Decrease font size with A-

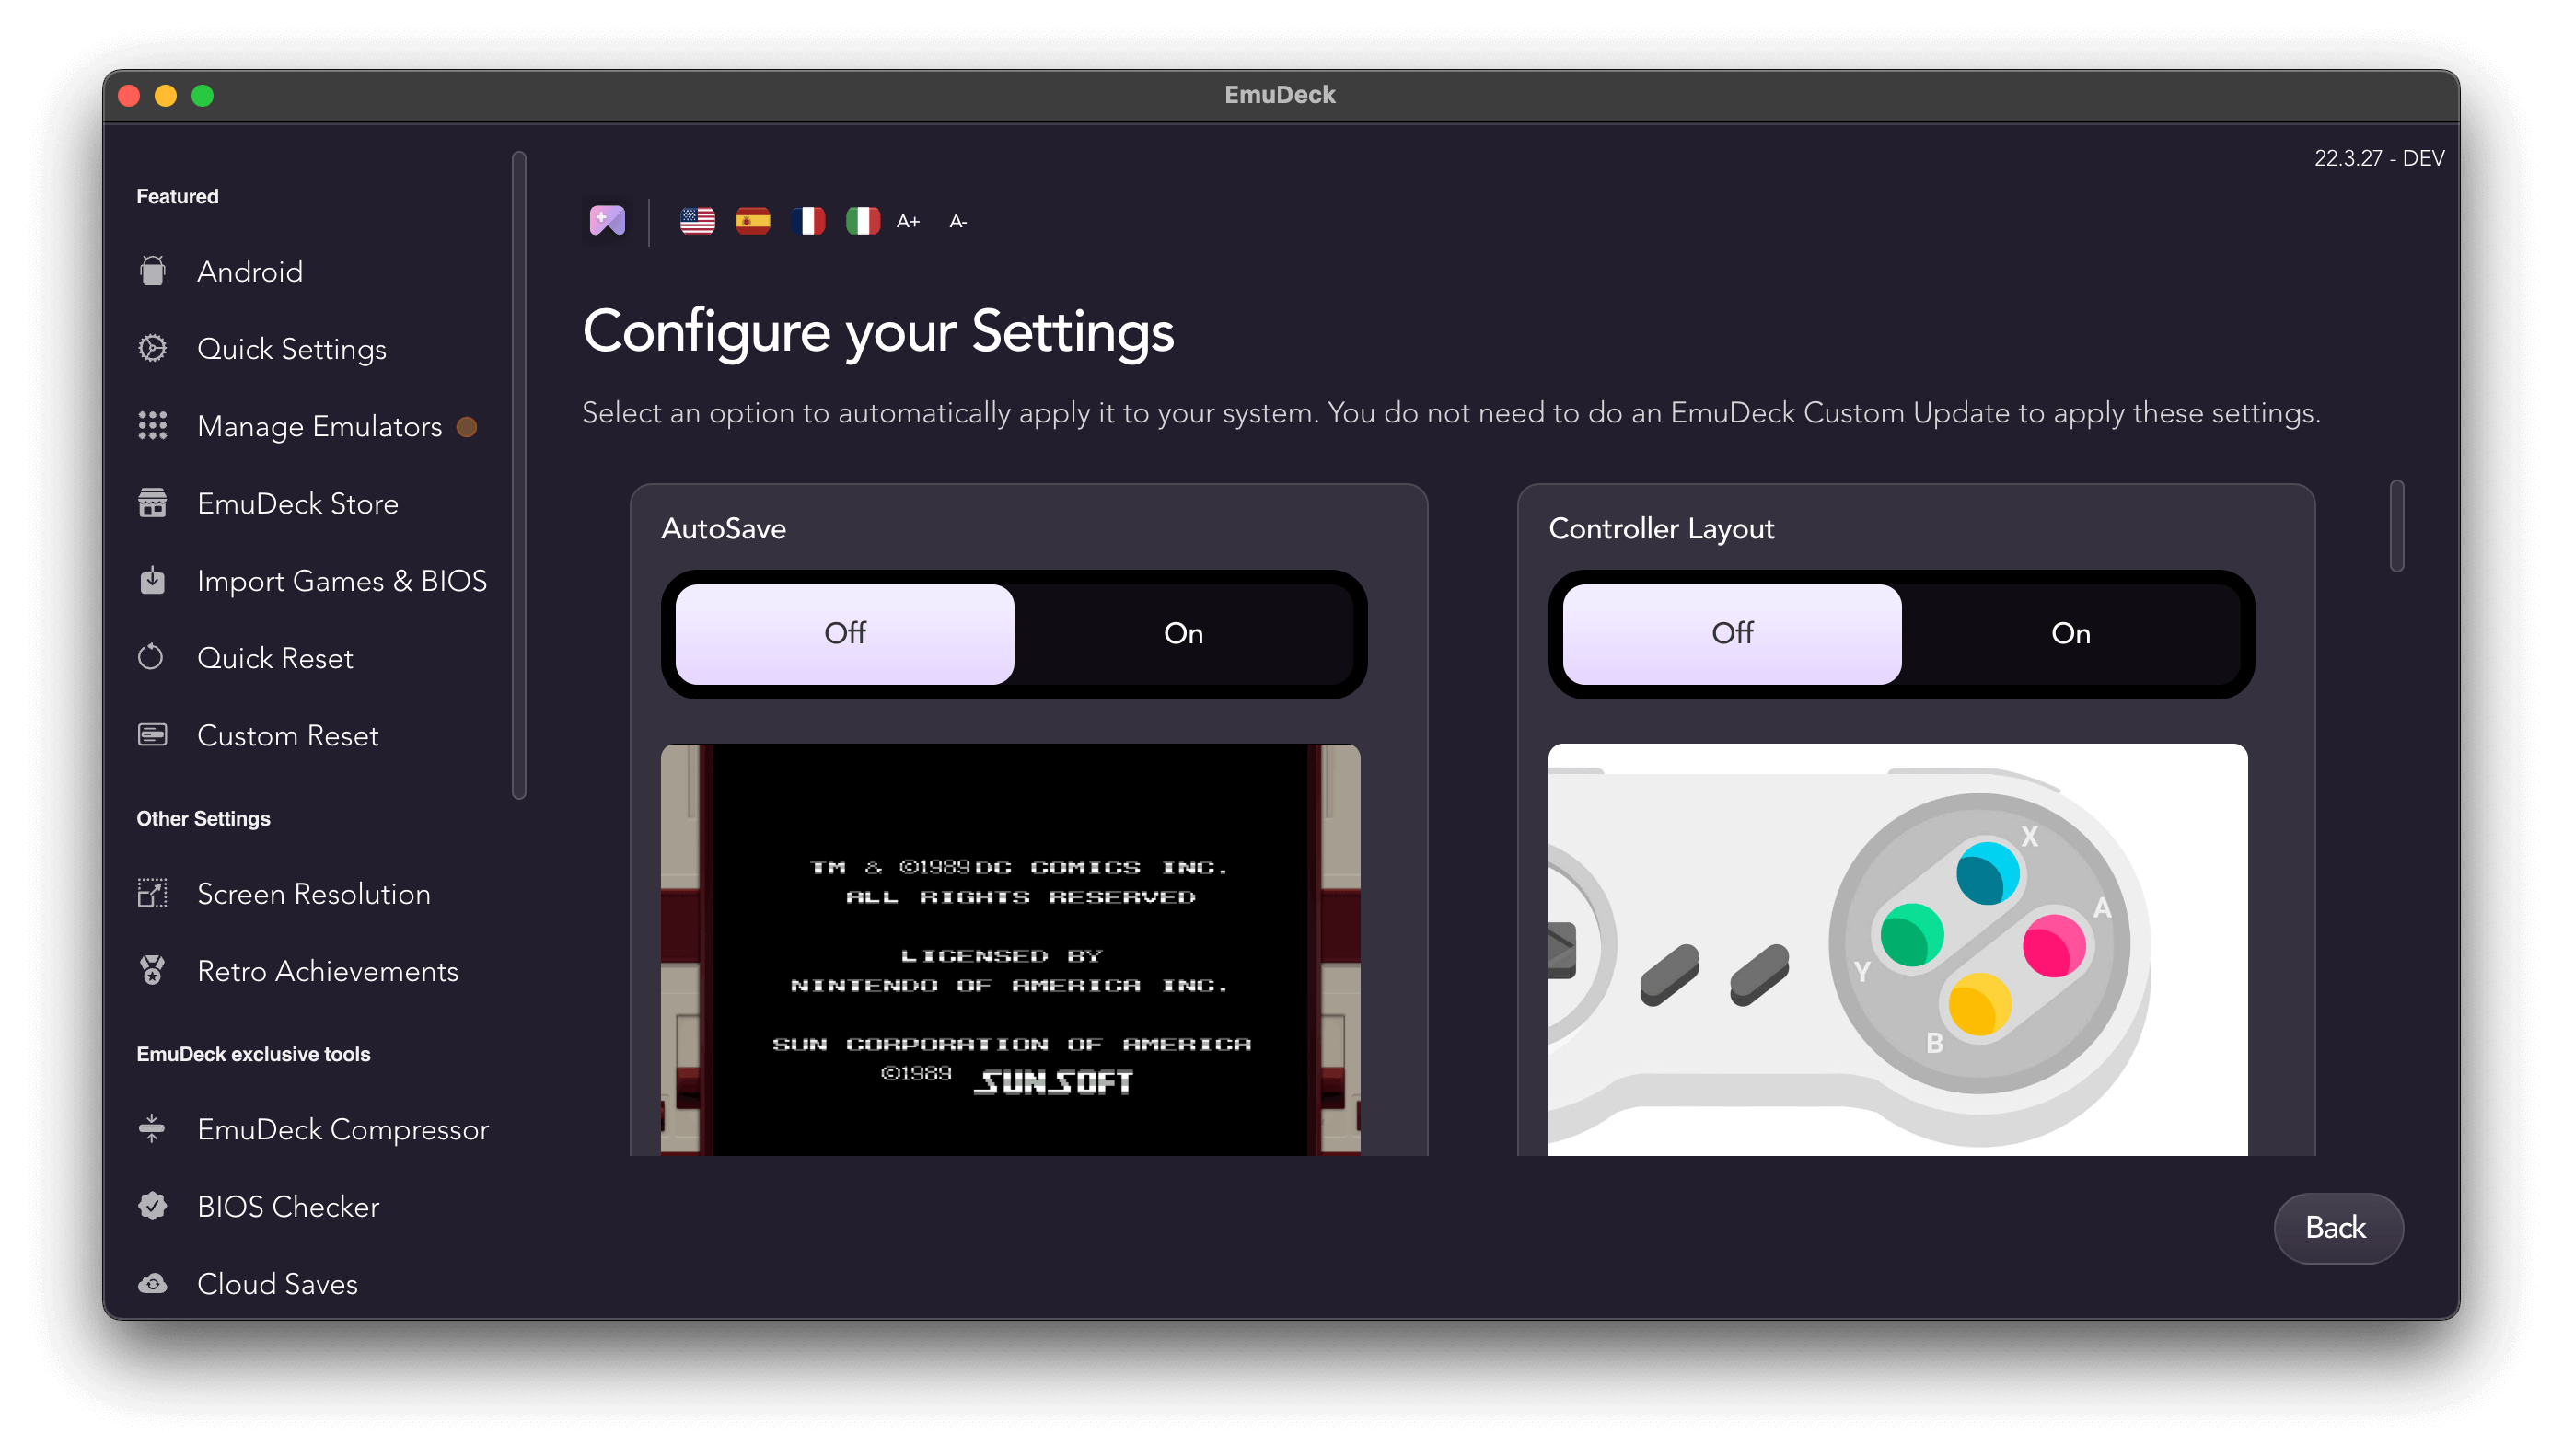click(958, 222)
